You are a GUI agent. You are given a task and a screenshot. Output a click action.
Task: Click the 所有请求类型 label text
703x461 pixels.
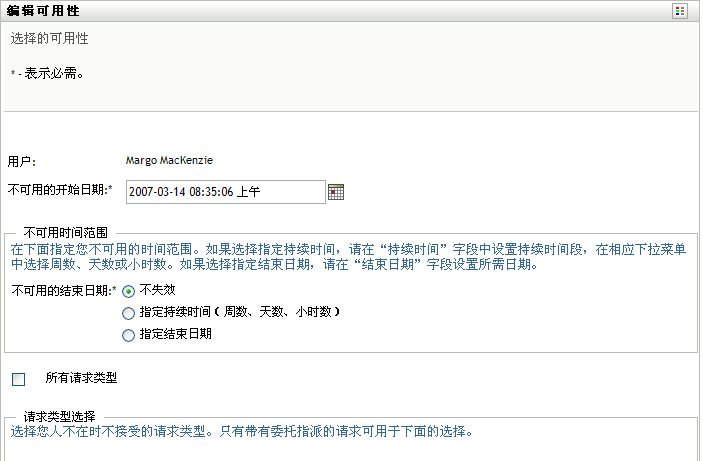(81, 378)
